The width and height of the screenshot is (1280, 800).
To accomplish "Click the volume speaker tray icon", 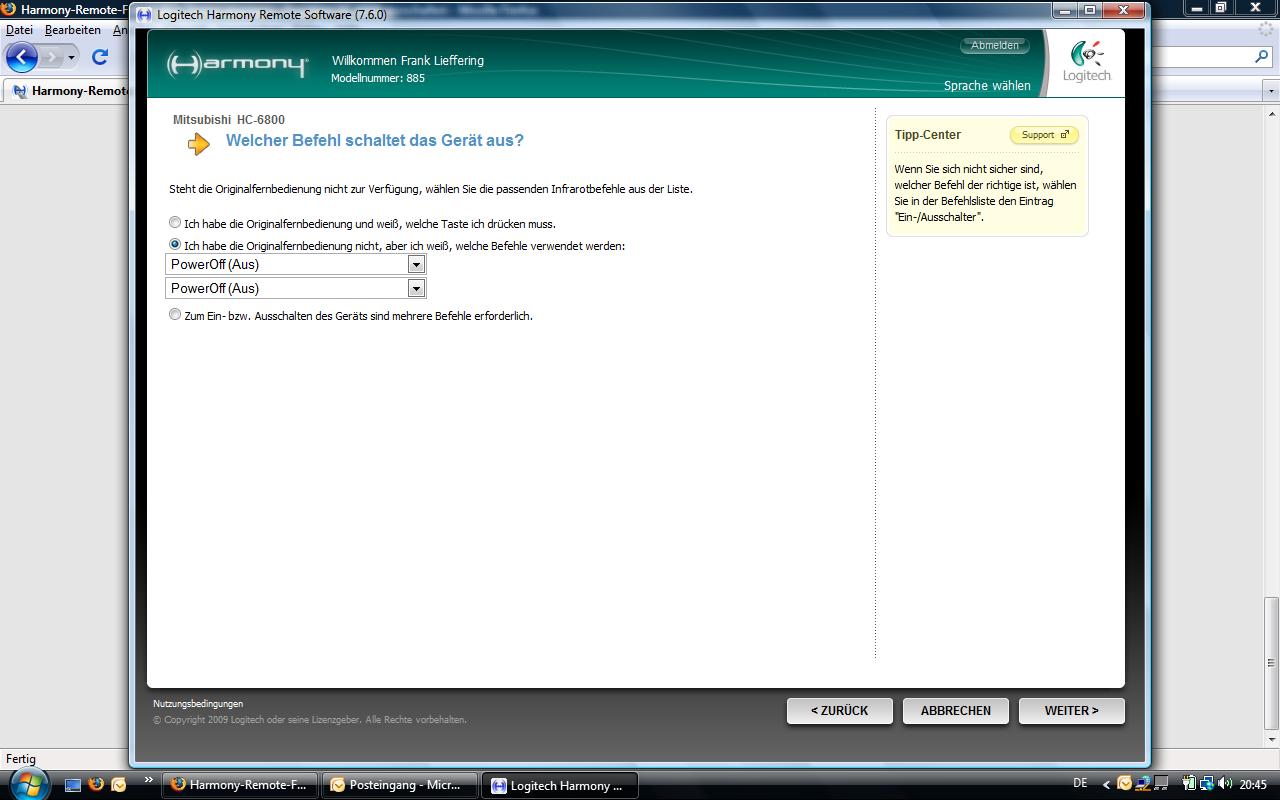I will pos(1224,784).
